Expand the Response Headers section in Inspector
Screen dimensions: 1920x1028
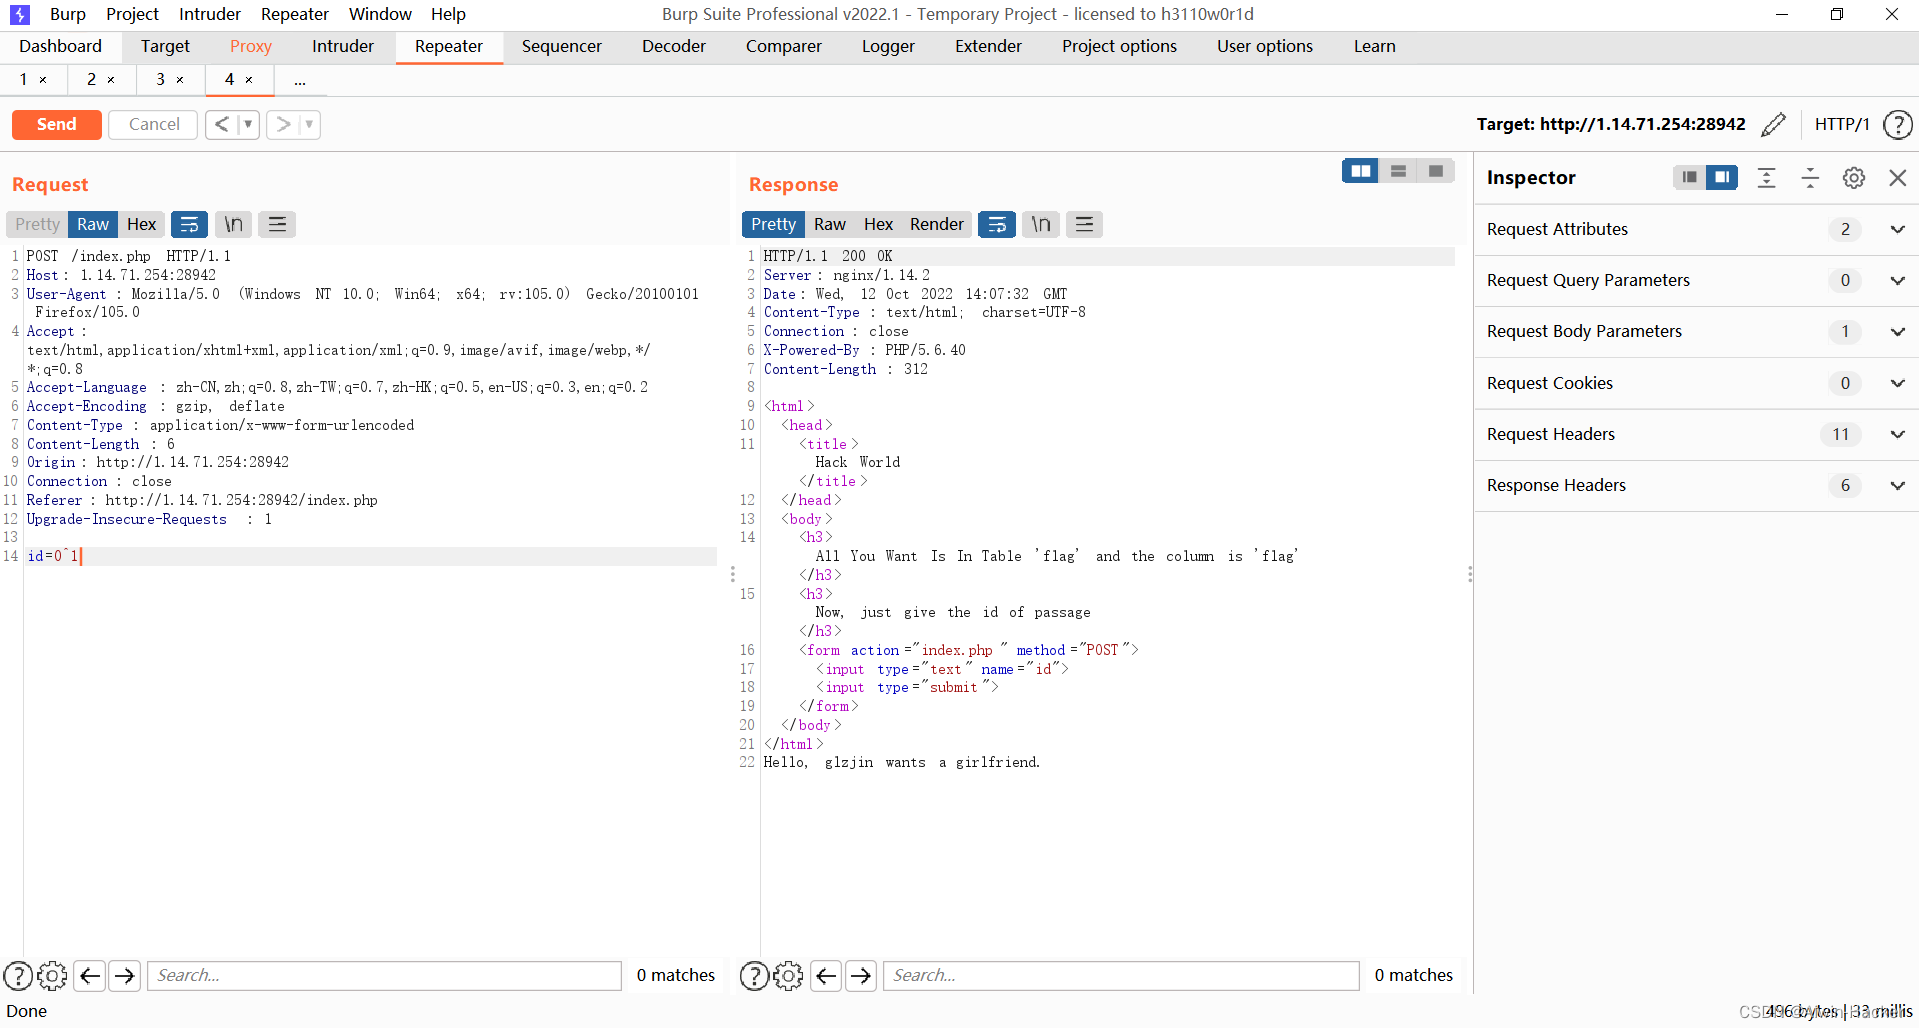[1897, 485]
